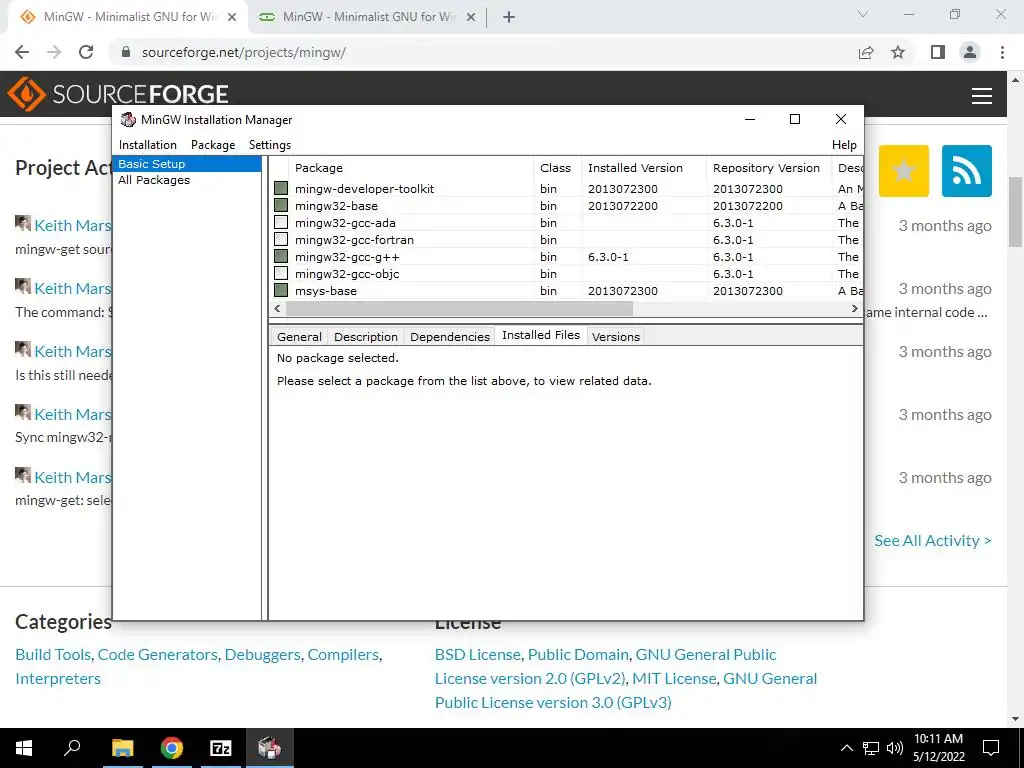Show hidden system tray icons
The height and width of the screenshot is (768, 1024).
tap(846, 748)
